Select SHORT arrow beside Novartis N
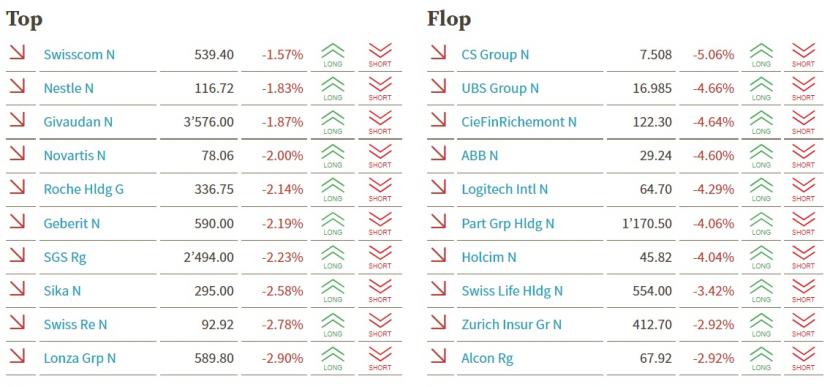830x387 pixels. [380, 156]
